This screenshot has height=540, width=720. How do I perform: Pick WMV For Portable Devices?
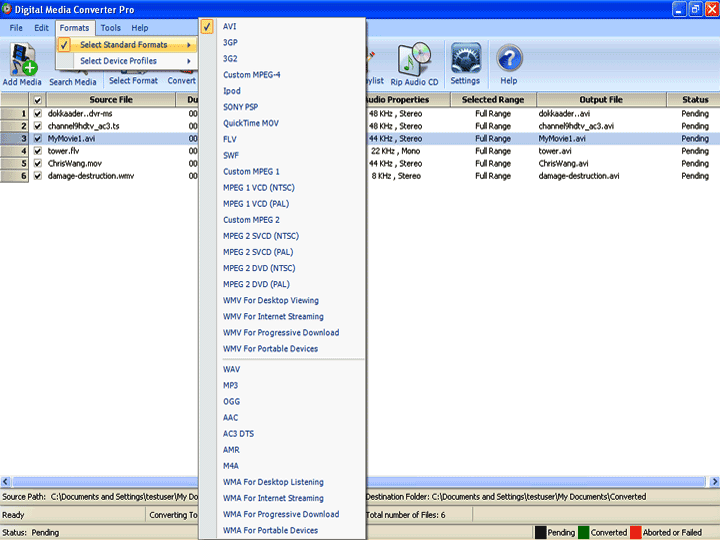click(x=270, y=349)
